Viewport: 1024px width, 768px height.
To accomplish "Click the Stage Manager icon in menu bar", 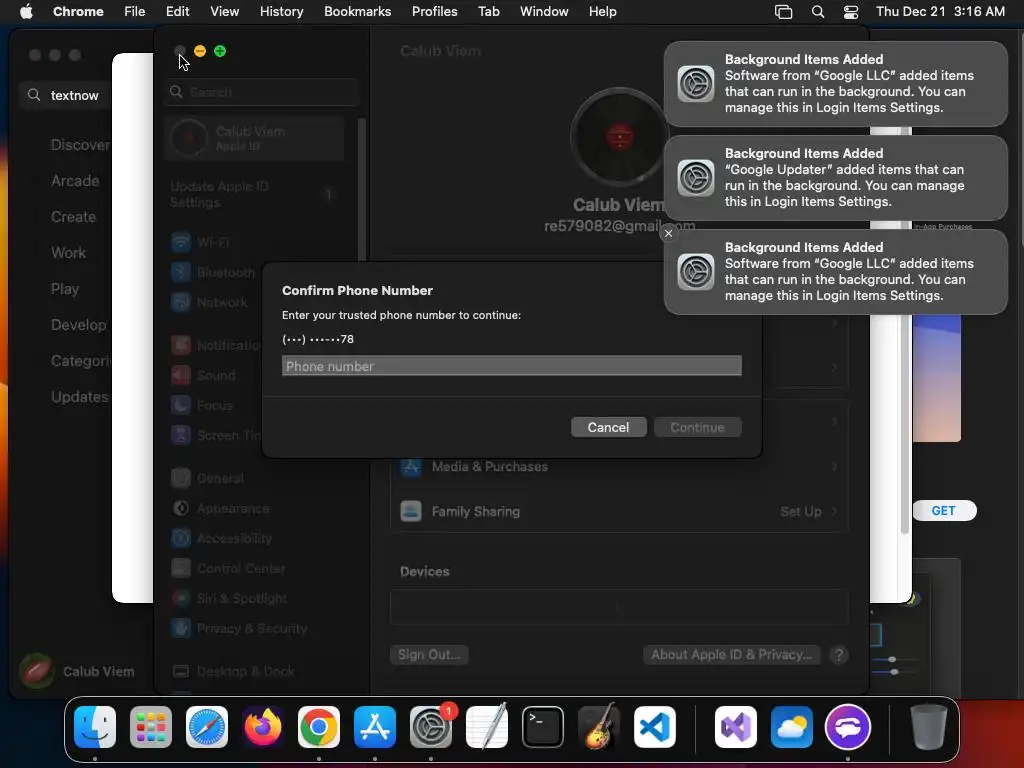I will click(x=783, y=11).
